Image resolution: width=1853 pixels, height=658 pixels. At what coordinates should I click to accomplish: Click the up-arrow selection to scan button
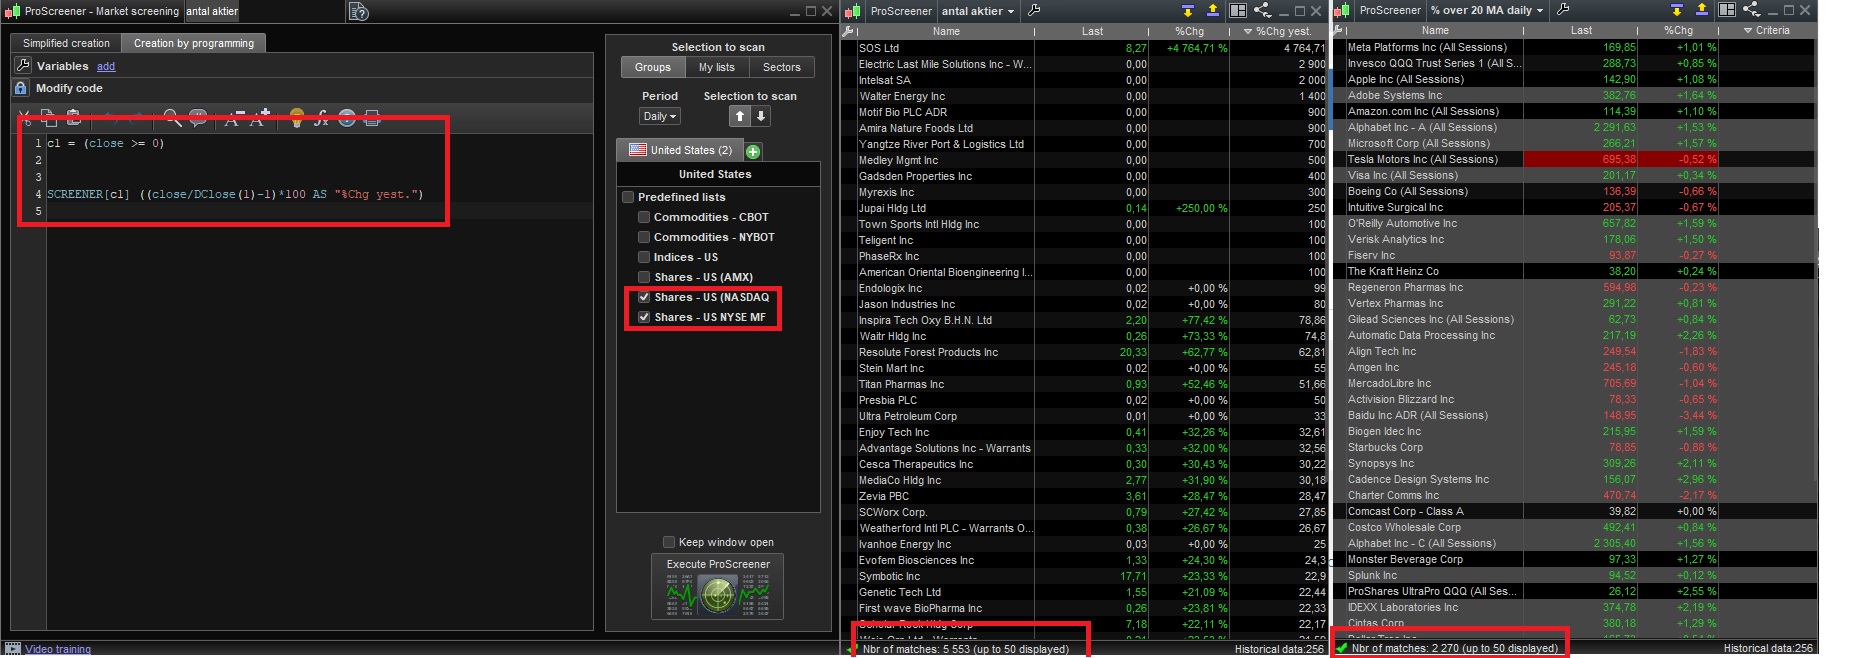pyautogui.click(x=740, y=116)
